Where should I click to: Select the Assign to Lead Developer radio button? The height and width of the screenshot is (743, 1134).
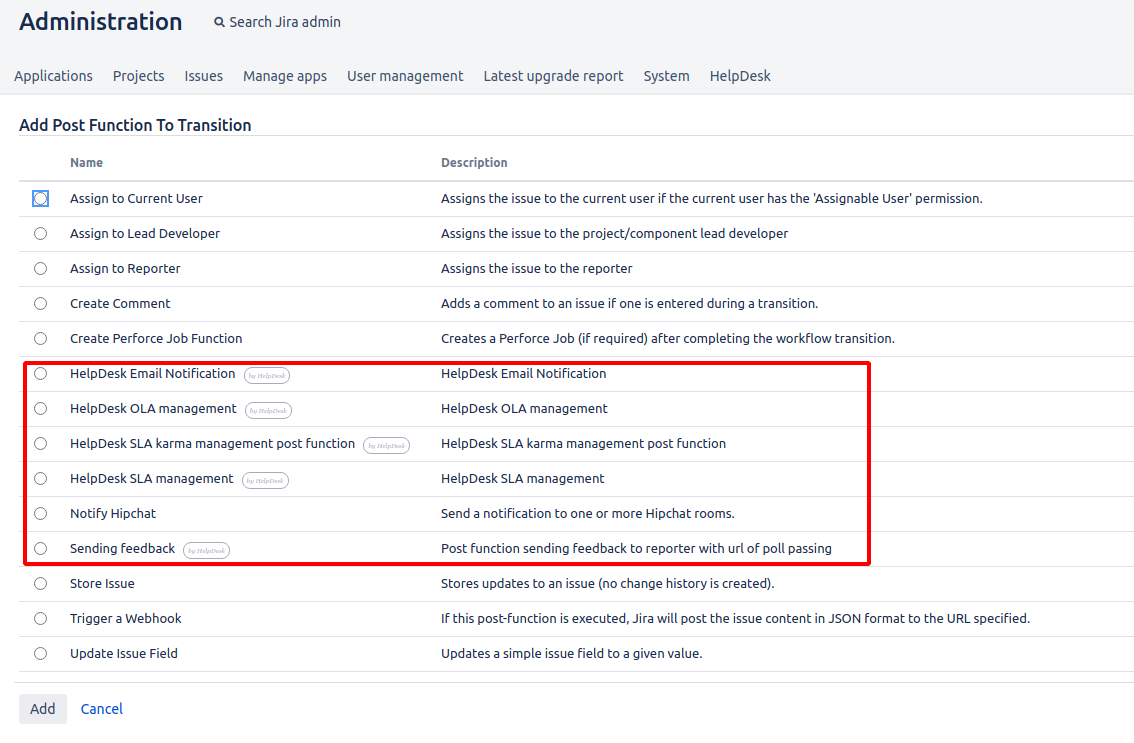click(40, 234)
